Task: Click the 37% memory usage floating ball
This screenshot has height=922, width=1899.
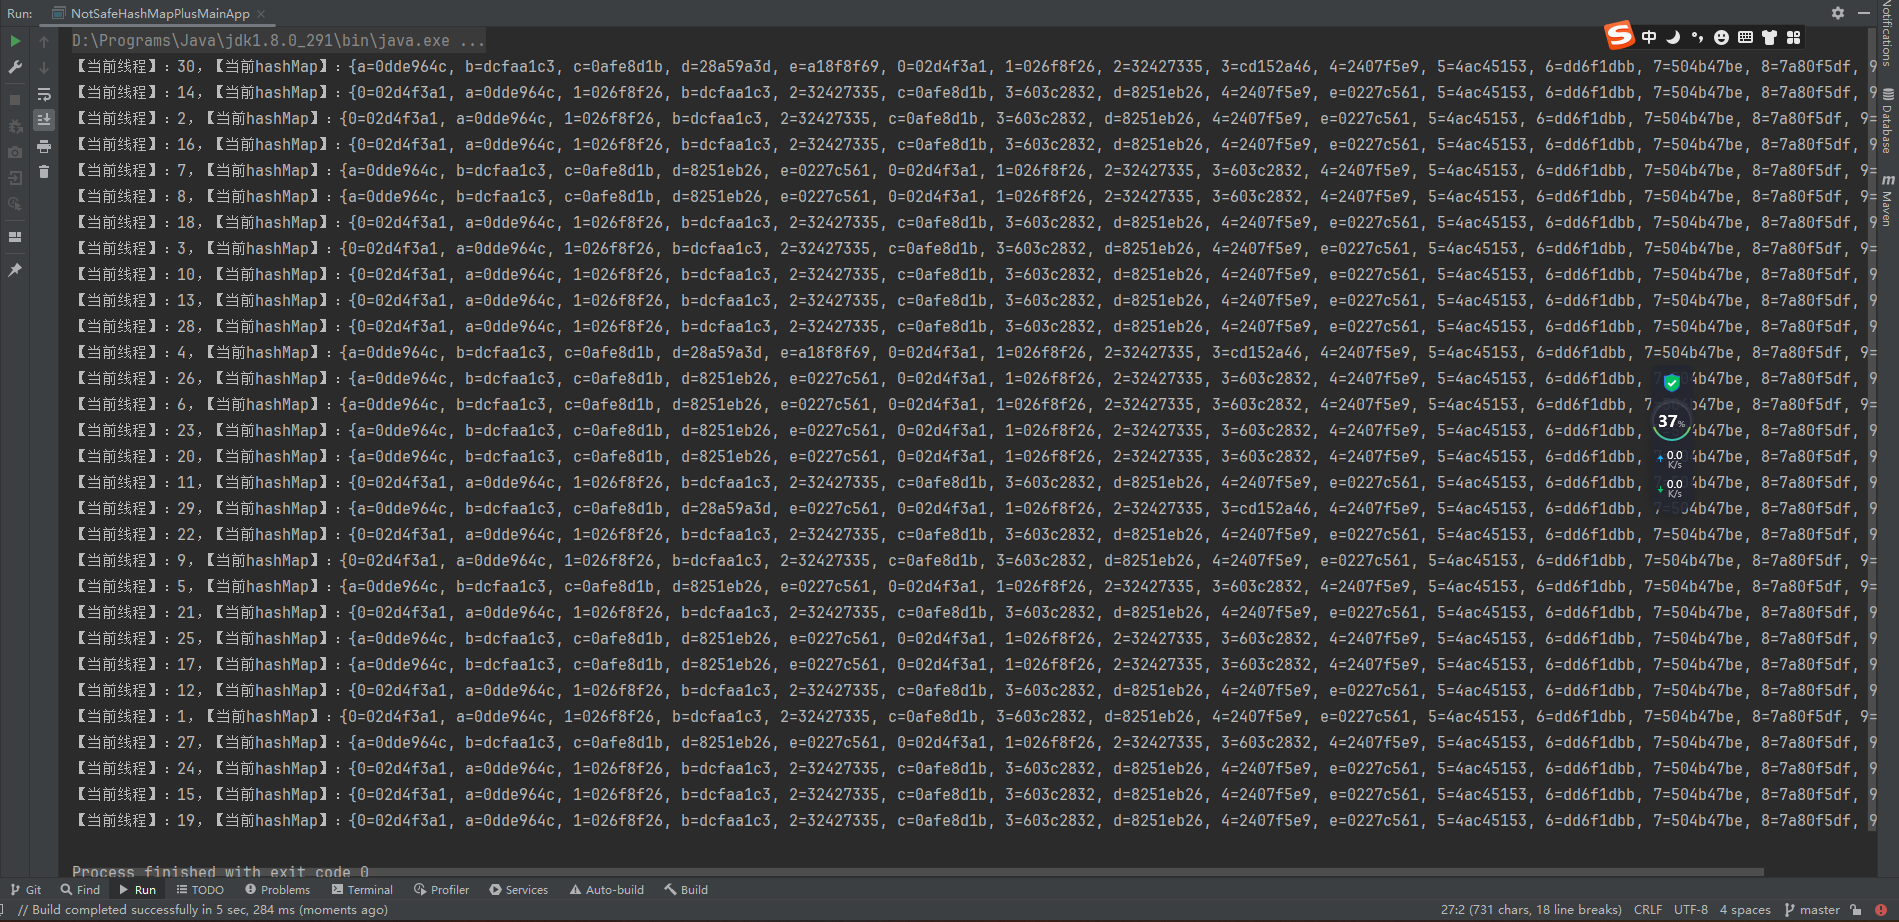Action: pyautogui.click(x=1671, y=422)
